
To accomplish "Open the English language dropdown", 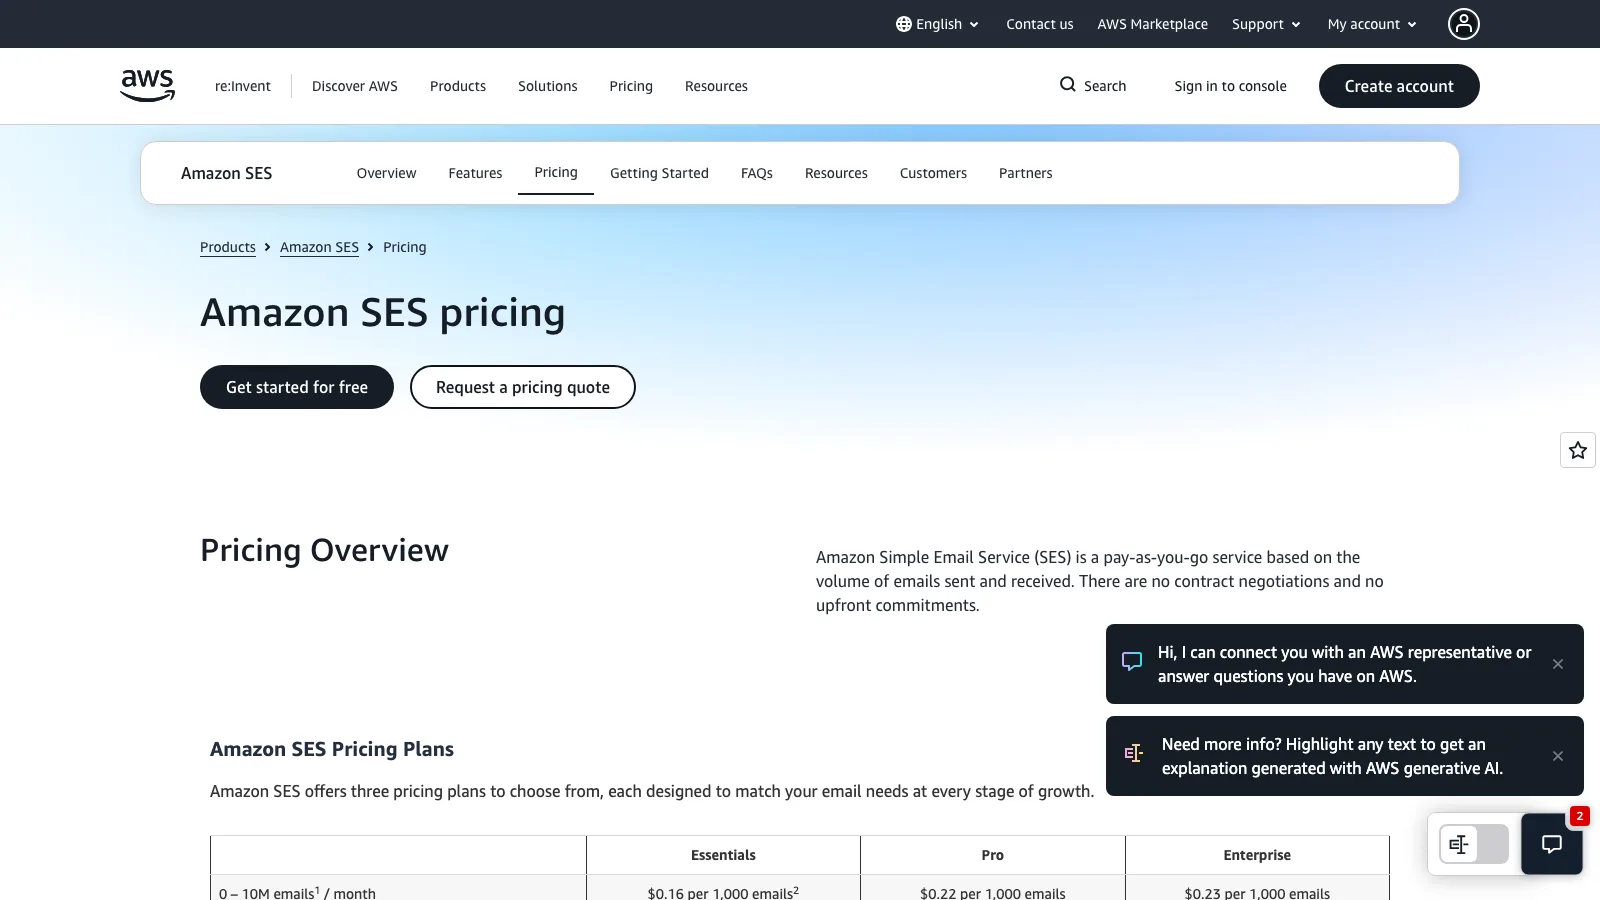I will (938, 24).
